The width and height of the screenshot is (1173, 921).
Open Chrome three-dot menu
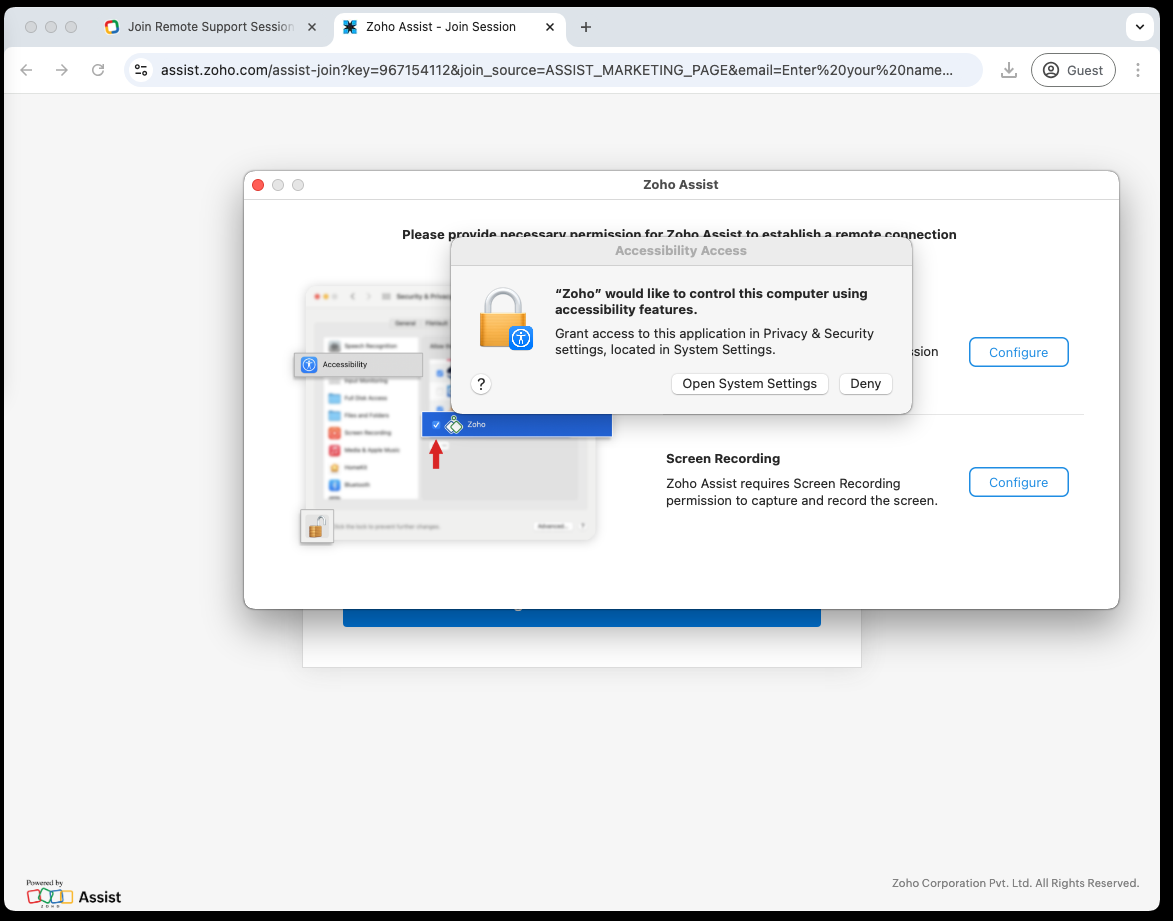click(1137, 70)
